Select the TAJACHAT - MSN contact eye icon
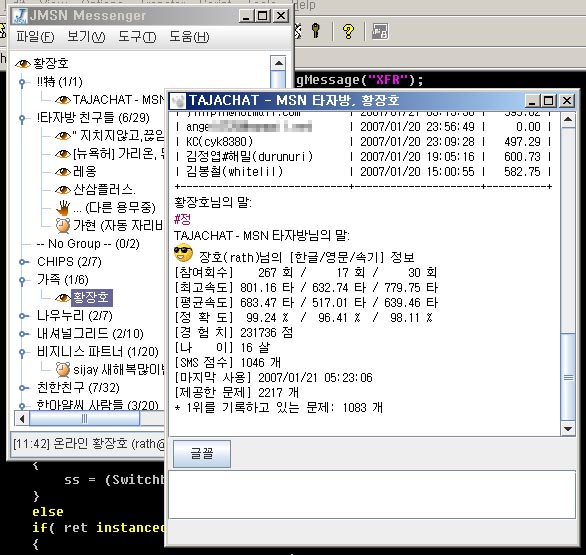Image resolution: width=586 pixels, height=555 pixels. click(63, 100)
